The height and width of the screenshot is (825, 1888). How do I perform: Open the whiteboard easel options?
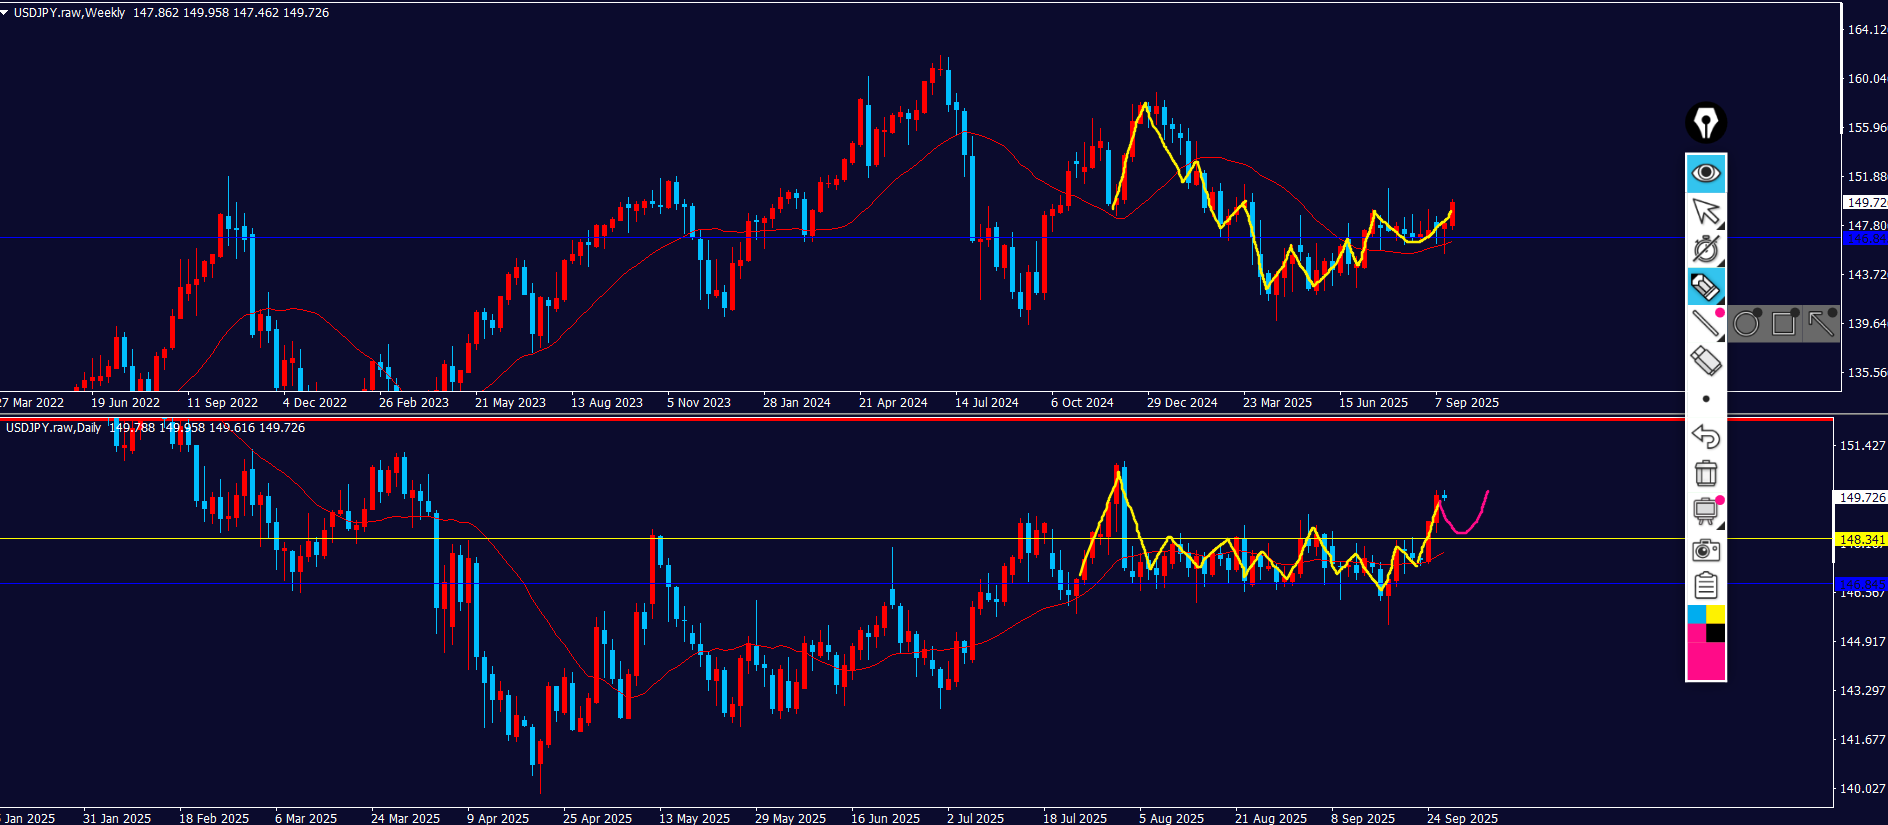(1705, 511)
